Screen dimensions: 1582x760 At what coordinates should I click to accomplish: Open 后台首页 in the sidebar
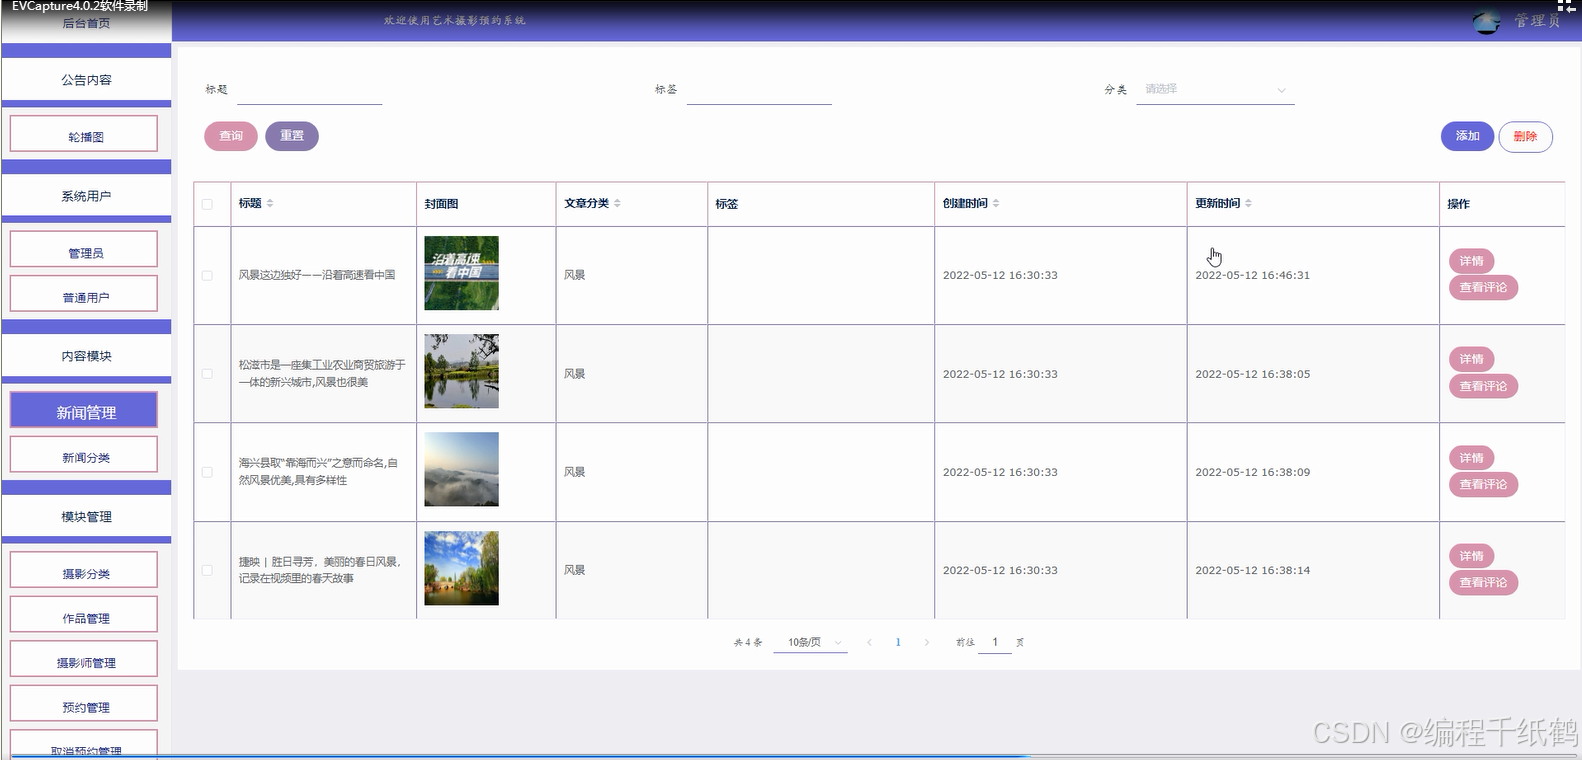pos(86,23)
